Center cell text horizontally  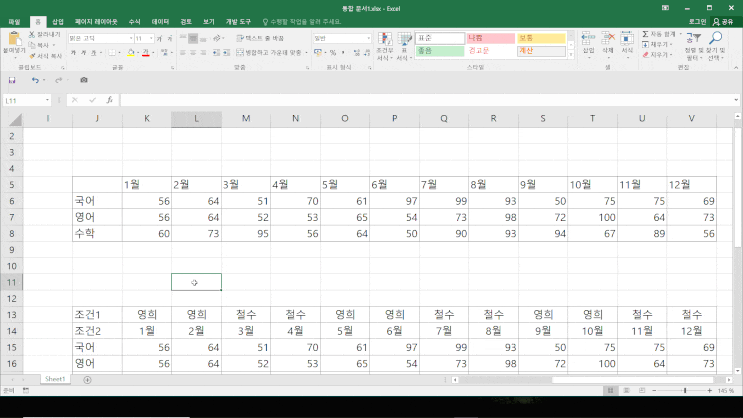193,53
